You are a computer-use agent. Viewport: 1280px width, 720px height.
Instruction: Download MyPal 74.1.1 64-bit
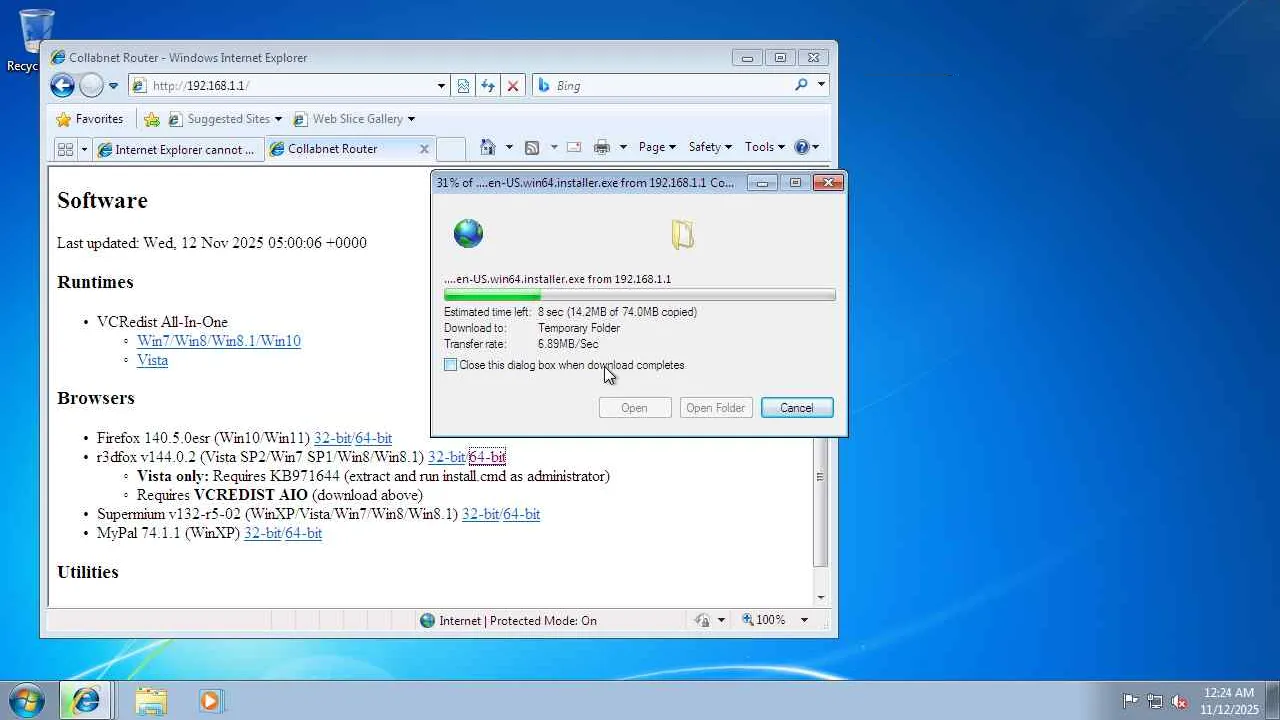pyautogui.click(x=304, y=533)
